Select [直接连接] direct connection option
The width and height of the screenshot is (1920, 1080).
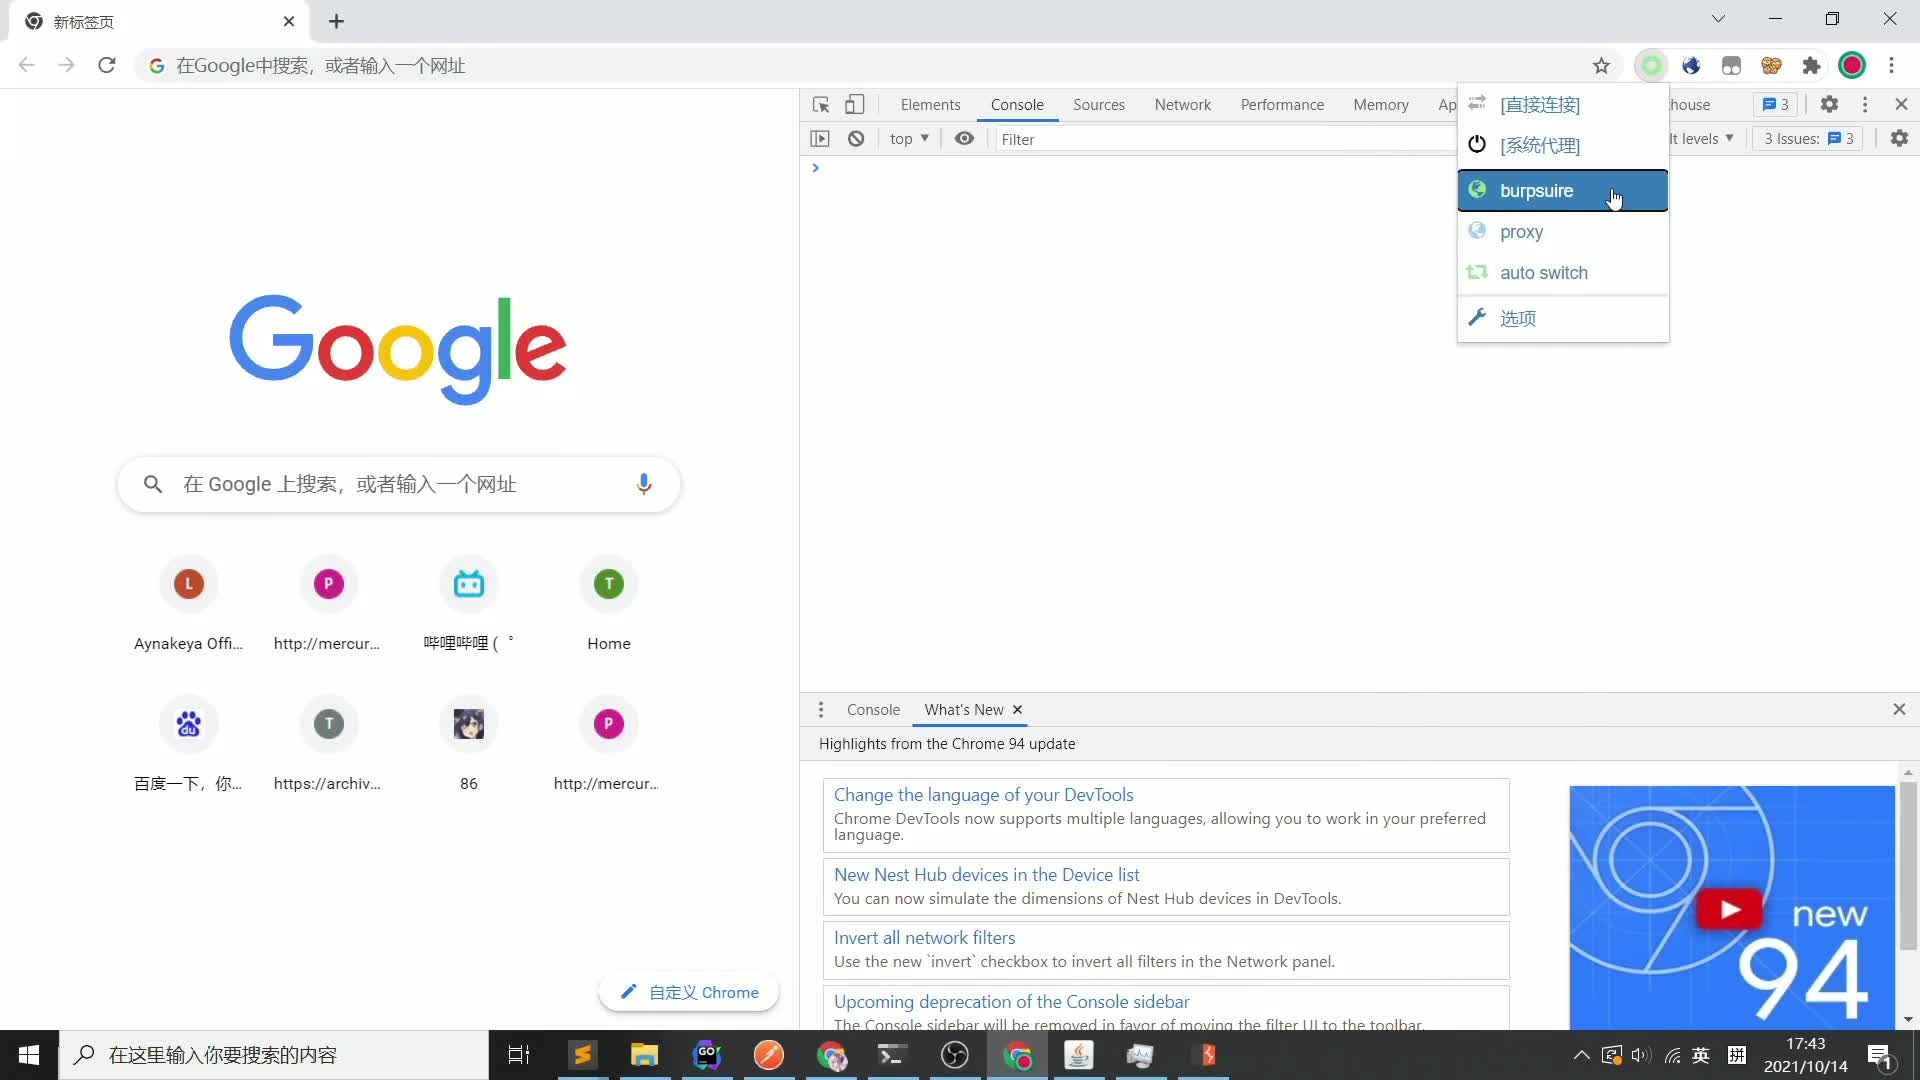pos(1562,105)
